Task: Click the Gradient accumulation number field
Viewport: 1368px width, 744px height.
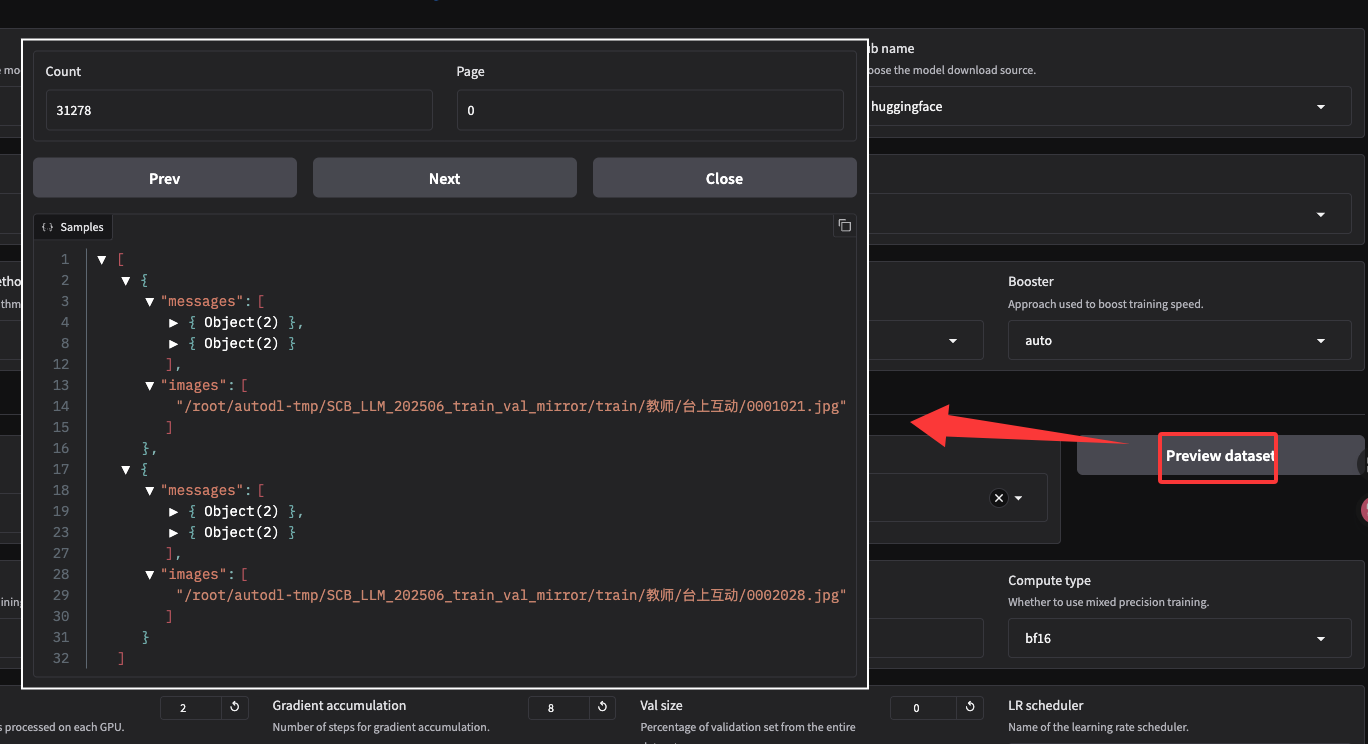Action: pyautogui.click(x=558, y=708)
